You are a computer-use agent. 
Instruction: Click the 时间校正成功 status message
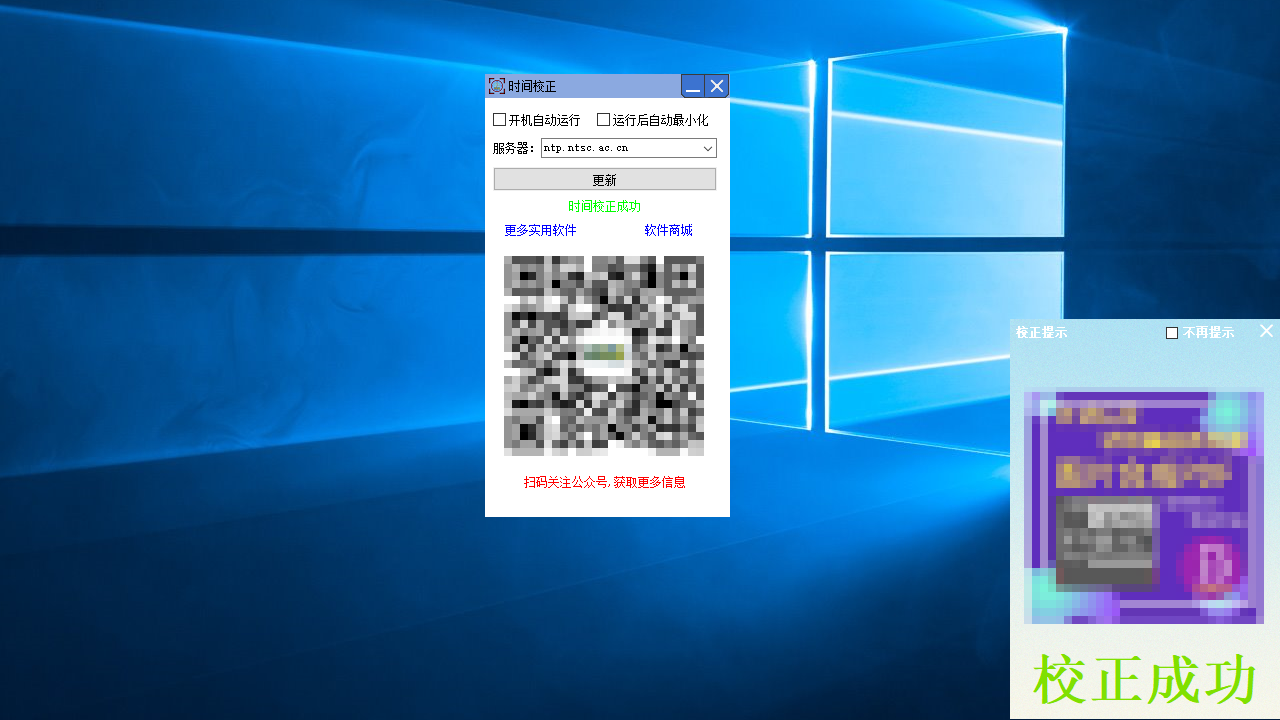[604, 206]
